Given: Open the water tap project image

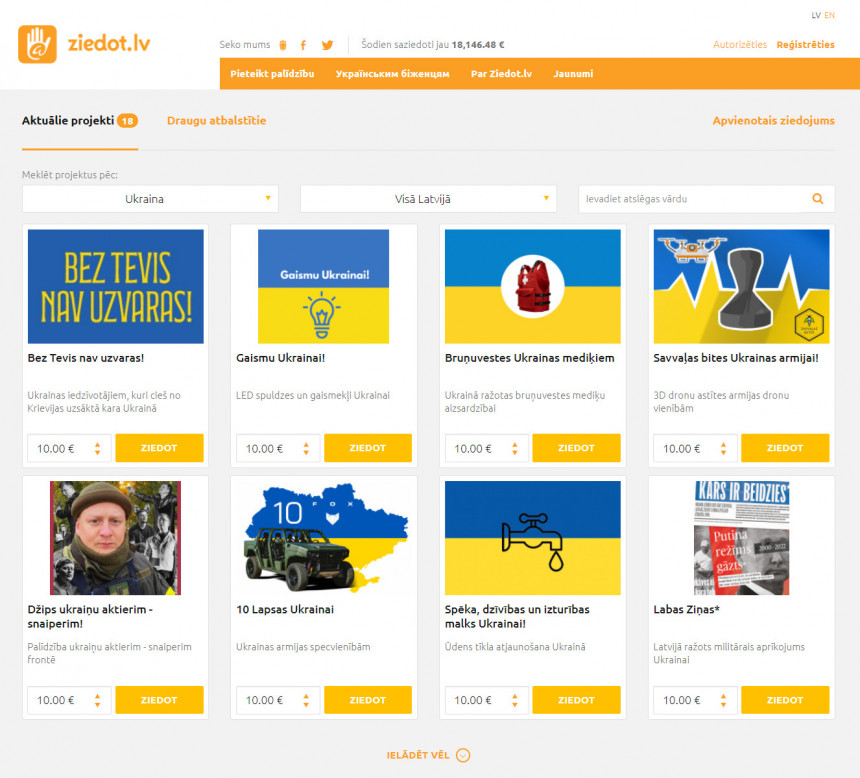Looking at the screenshot, I should pyautogui.click(x=533, y=538).
